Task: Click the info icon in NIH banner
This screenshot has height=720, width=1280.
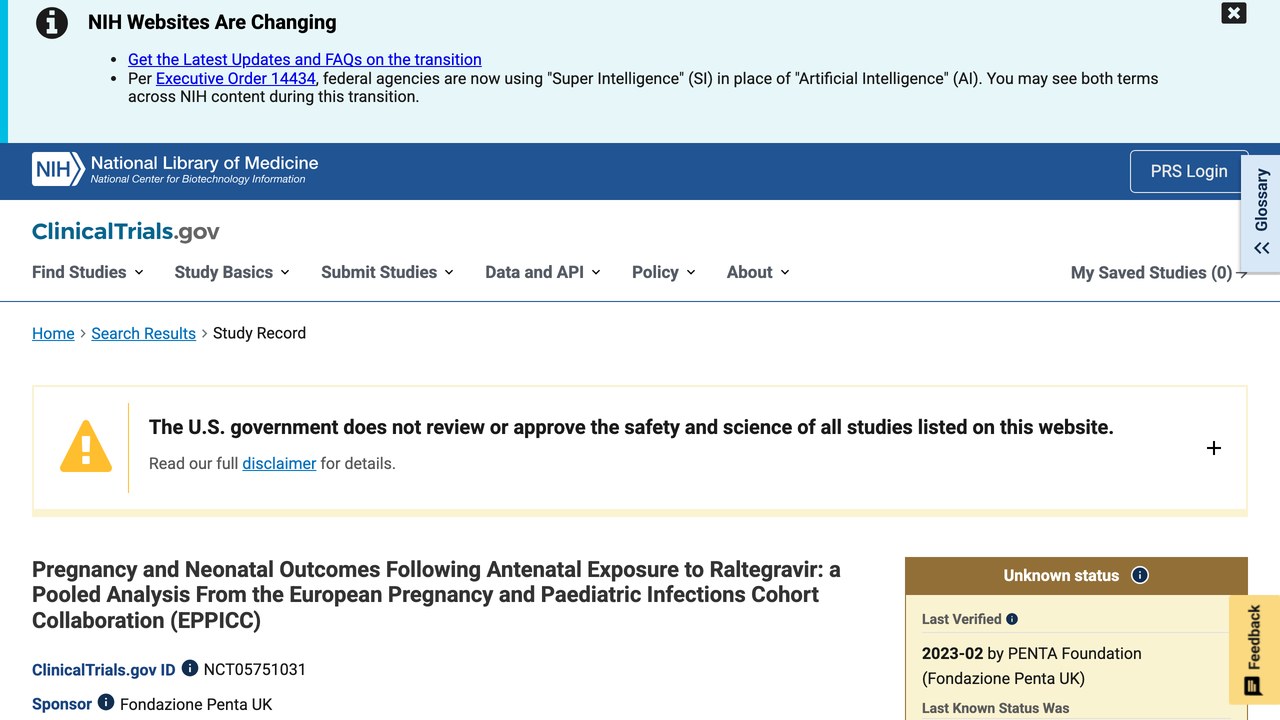Action: click(52, 22)
